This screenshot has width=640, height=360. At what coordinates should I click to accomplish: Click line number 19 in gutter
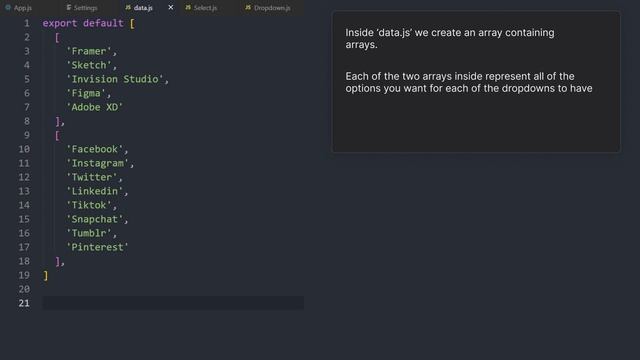24,275
